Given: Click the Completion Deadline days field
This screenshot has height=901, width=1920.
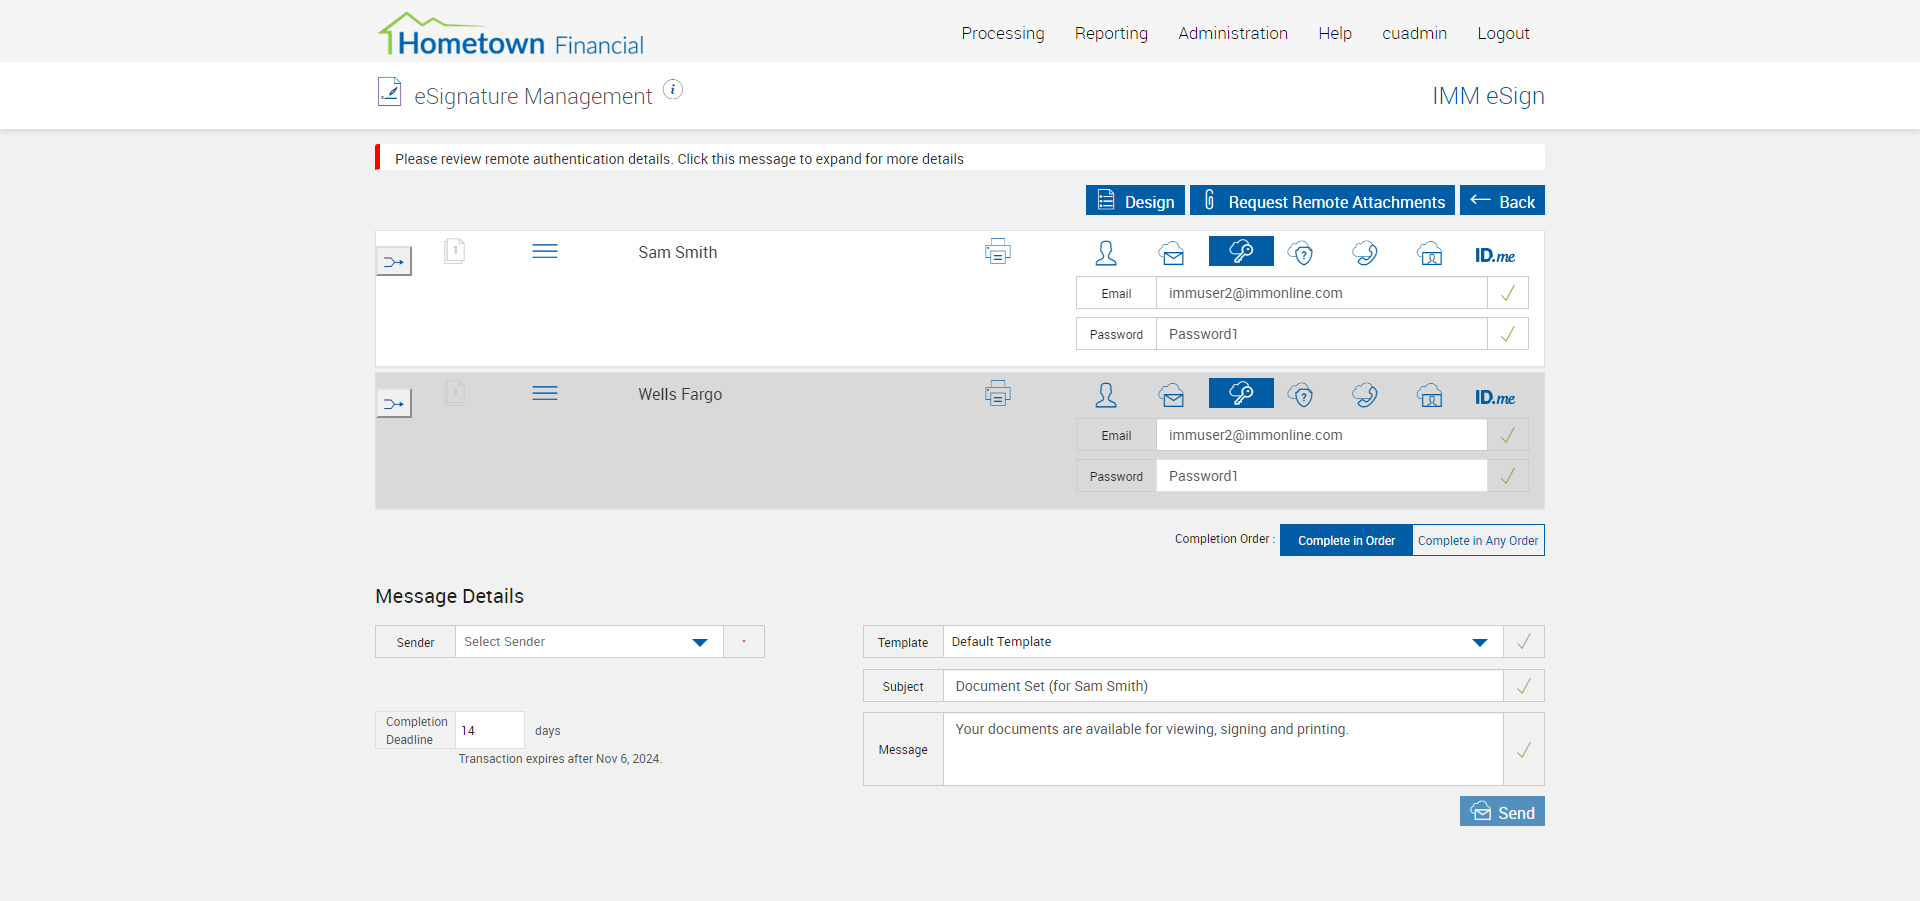Looking at the screenshot, I should 489,731.
